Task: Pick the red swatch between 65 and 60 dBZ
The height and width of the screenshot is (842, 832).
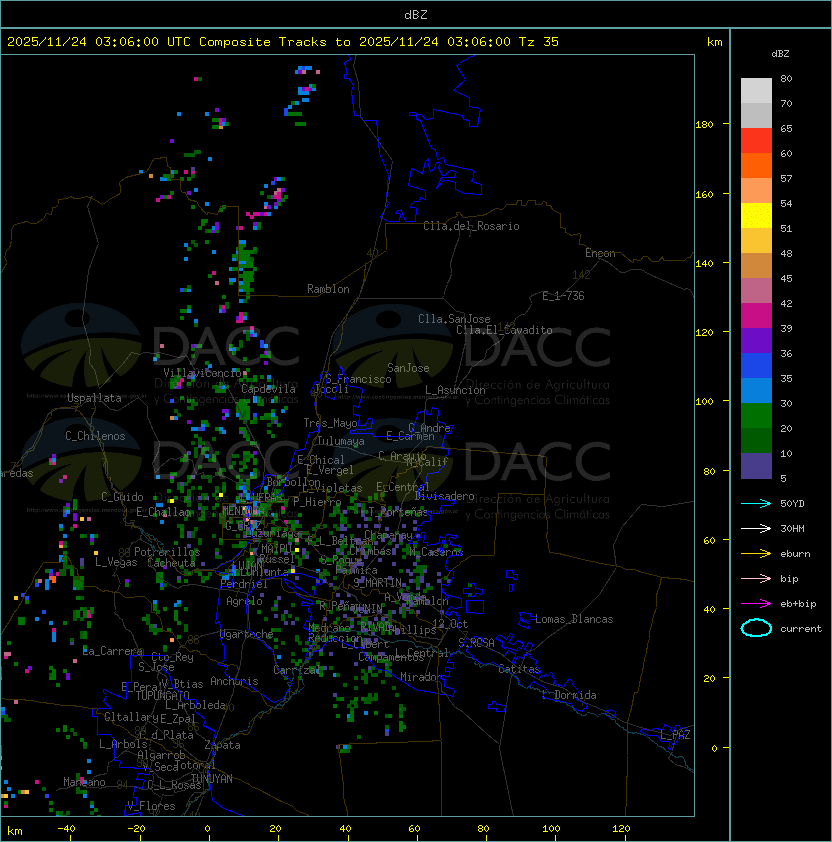Action: (756, 141)
